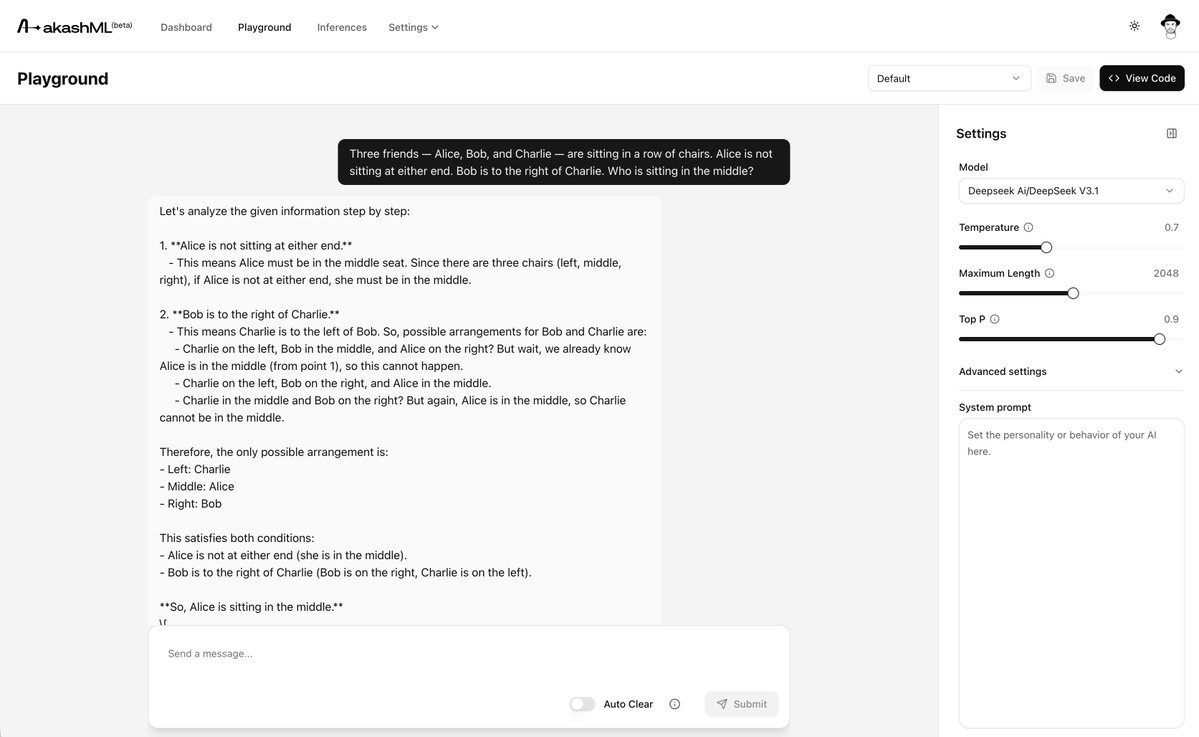The height and width of the screenshot is (737, 1199).
Task: Click the Top P value 0.9
Action: click(x=1171, y=319)
